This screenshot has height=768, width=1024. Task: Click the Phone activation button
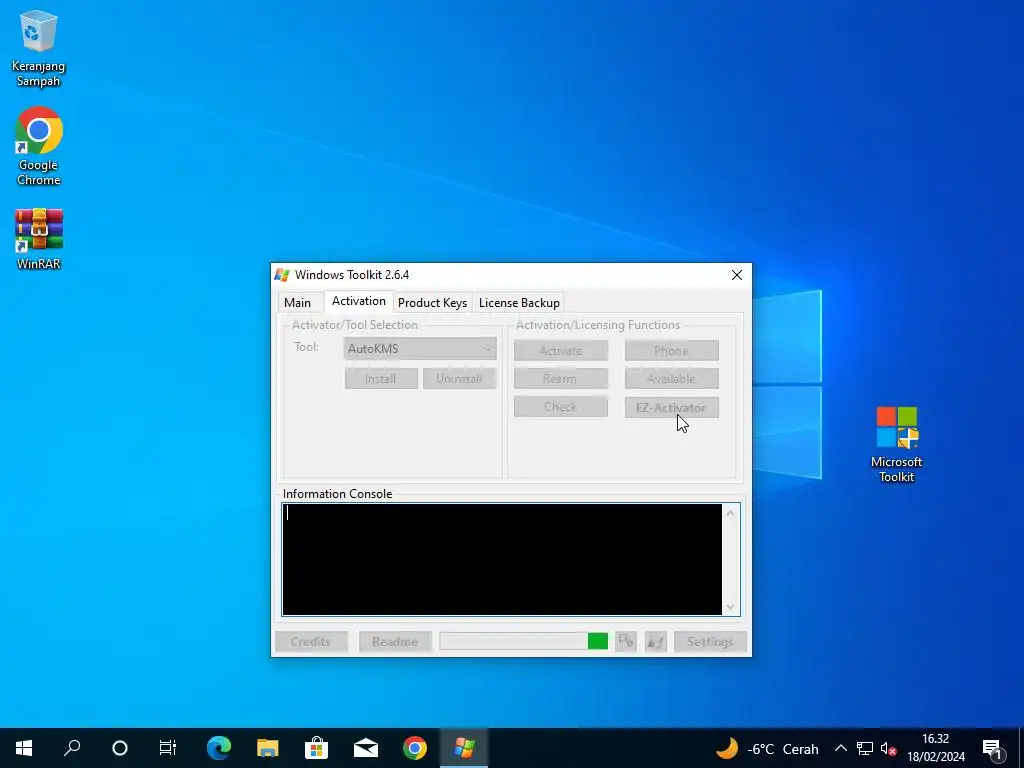[x=671, y=351]
